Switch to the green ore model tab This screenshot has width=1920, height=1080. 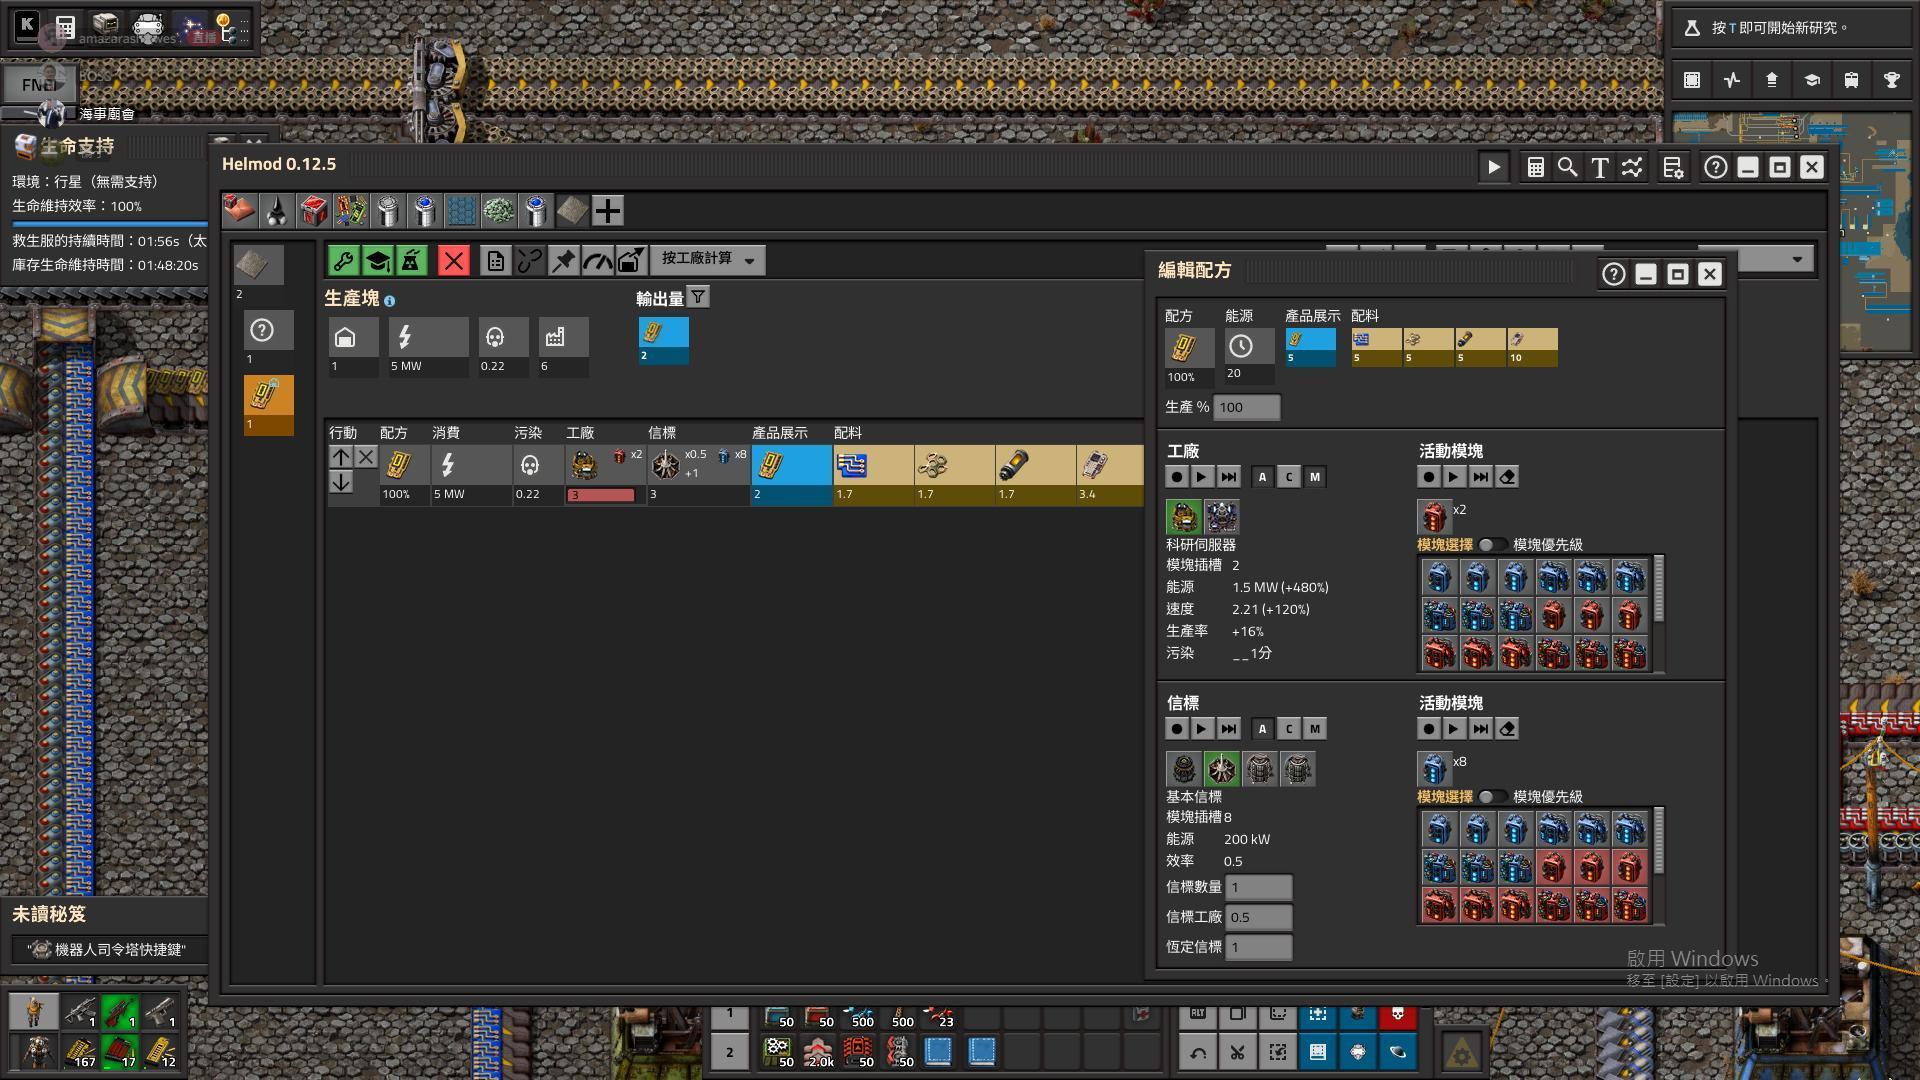(x=498, y=211)
